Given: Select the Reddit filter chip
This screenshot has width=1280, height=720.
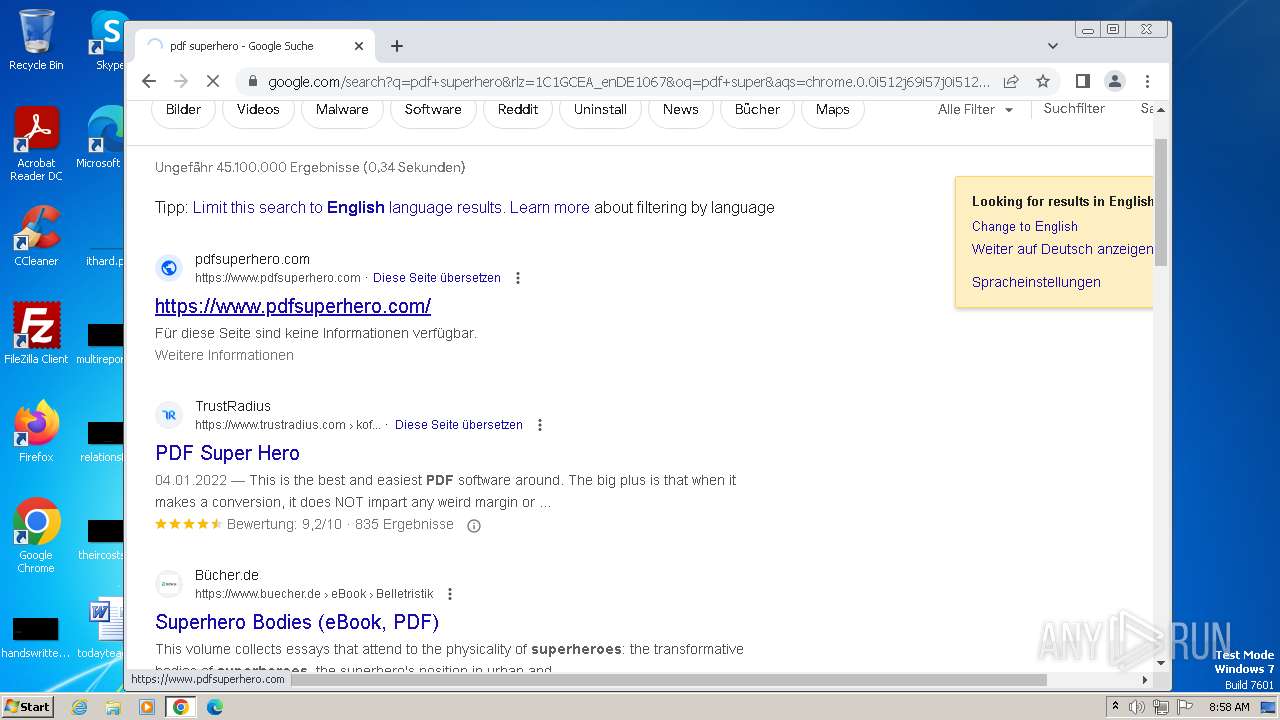Looking at the screenshot, I should coord(518,110).
